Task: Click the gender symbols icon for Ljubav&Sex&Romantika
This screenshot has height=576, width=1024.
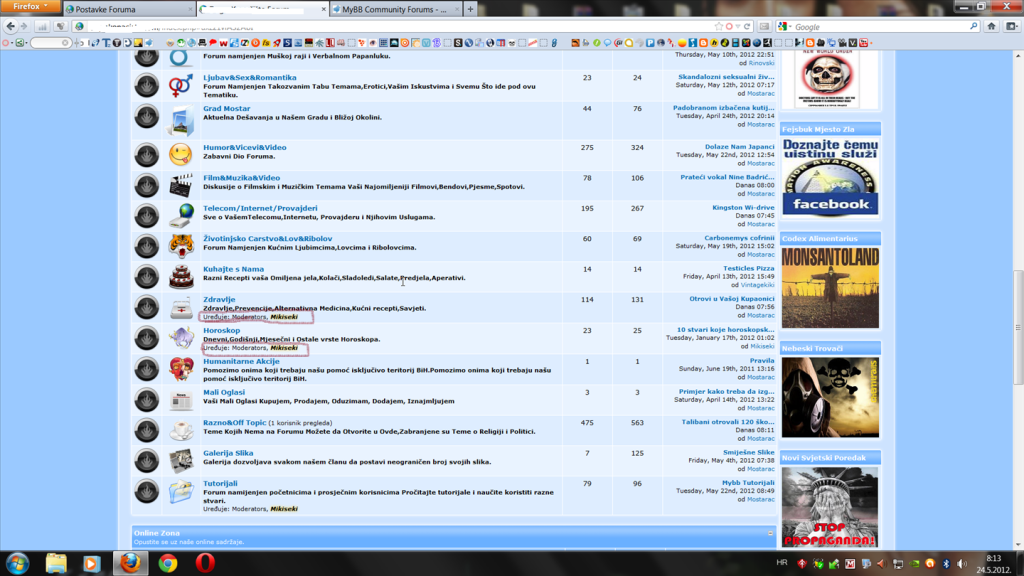Action: (181, 85)
